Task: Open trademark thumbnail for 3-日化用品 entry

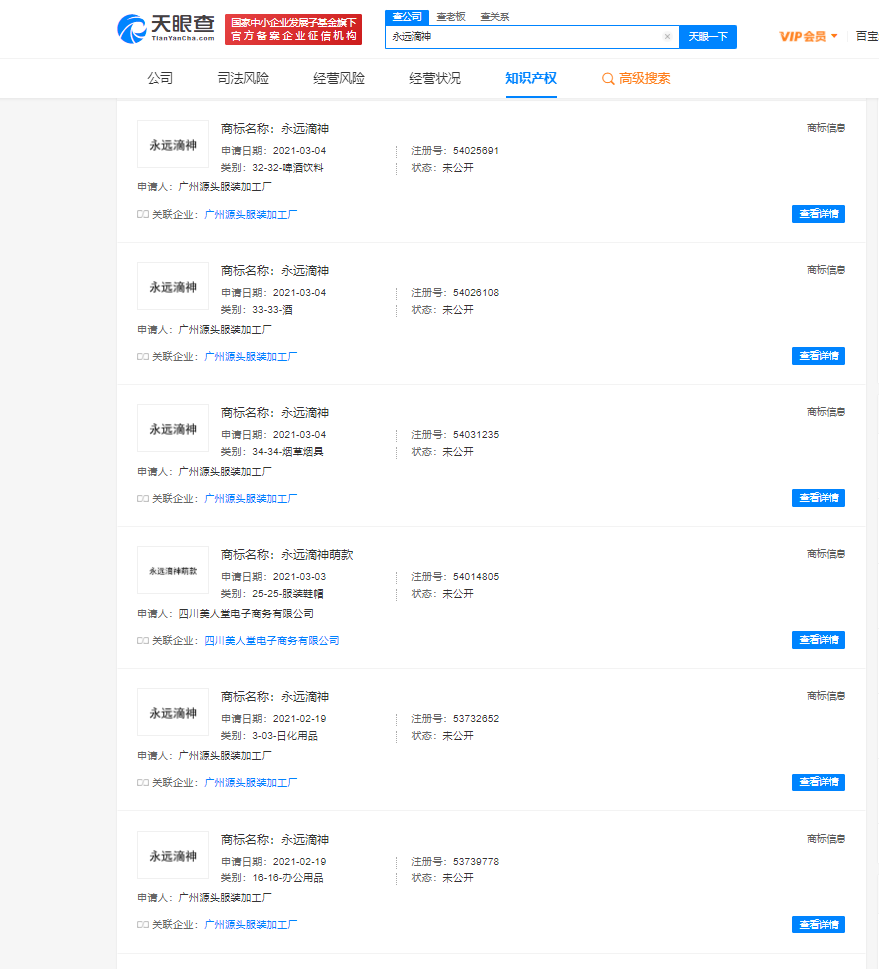Action: tap(173, 712)
